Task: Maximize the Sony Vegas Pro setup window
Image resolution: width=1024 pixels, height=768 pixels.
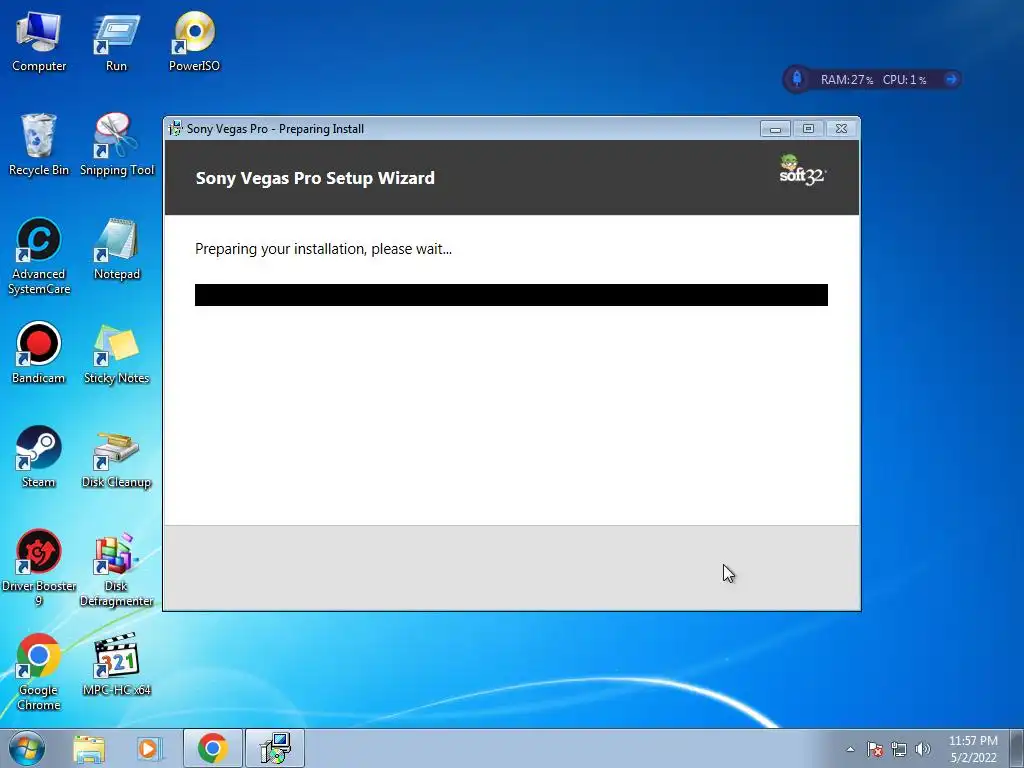Action: pos(808,129)
